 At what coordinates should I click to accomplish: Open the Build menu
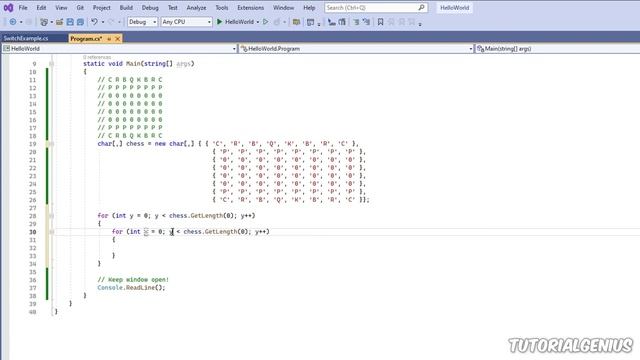coord(126,8)
